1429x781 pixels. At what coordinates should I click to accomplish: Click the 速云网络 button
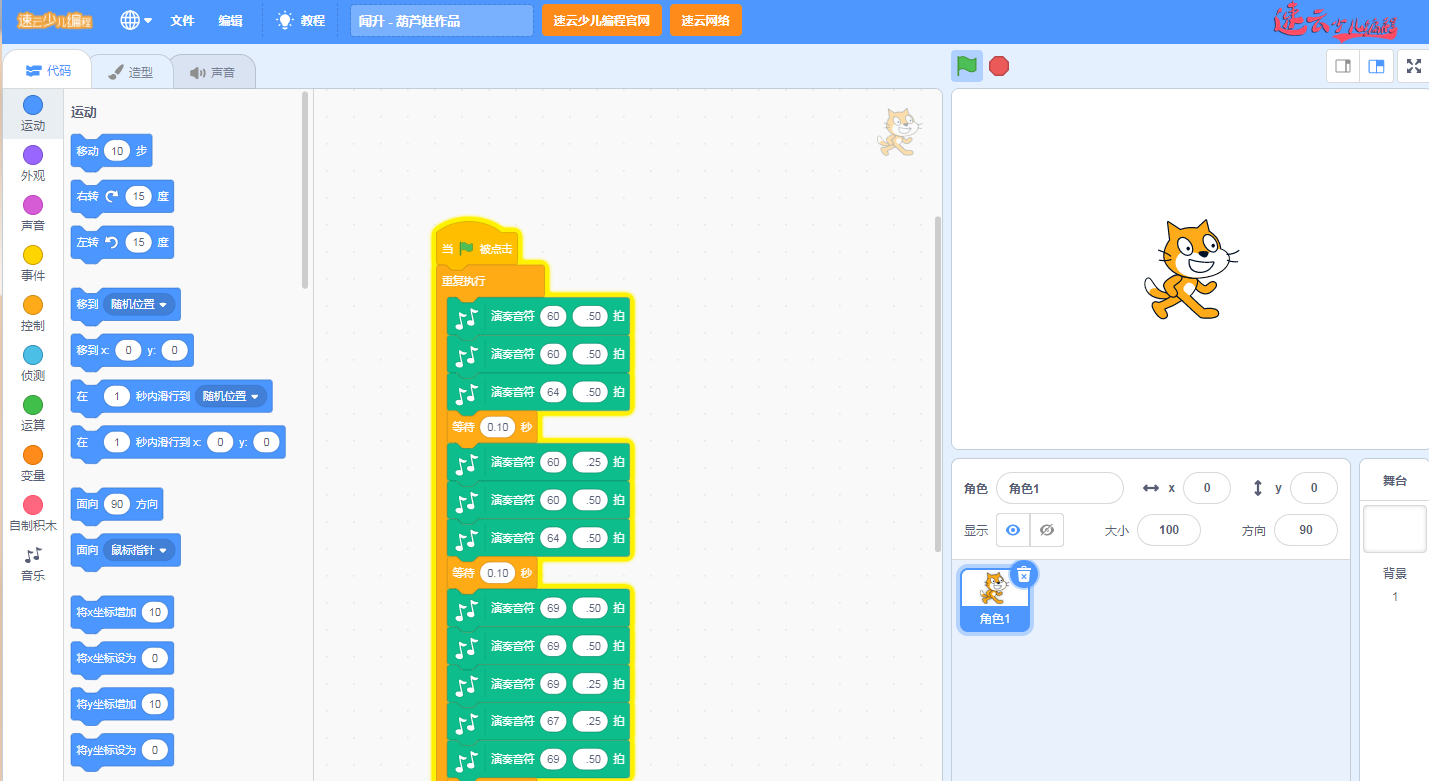(x=705, y=20)
